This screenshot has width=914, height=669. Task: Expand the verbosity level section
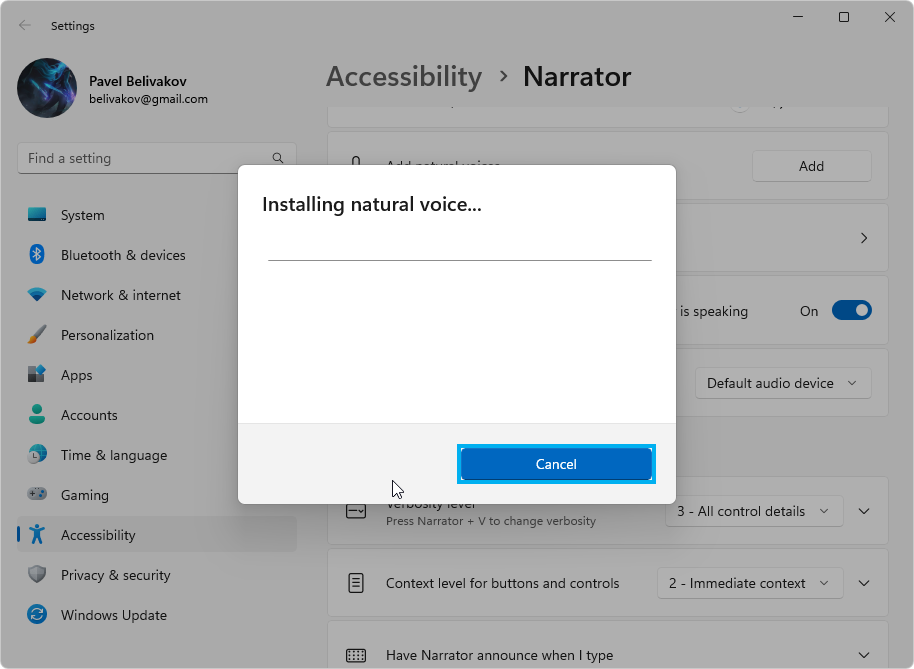(864, 511)
